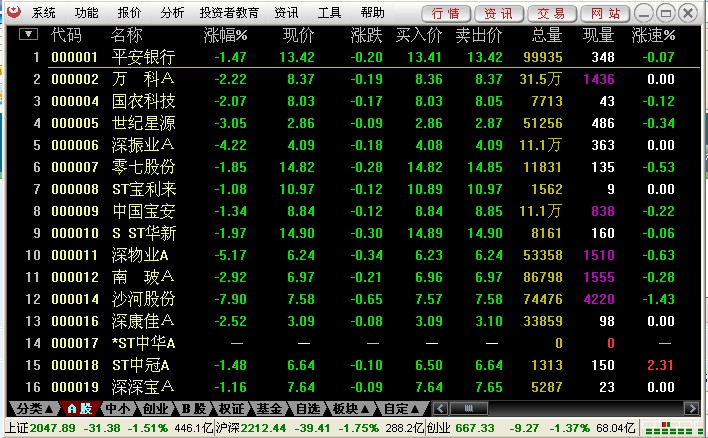Screen dimensions: 708x438
Task: Open the 帮助 menu
Action: click(x=373, y=13)
